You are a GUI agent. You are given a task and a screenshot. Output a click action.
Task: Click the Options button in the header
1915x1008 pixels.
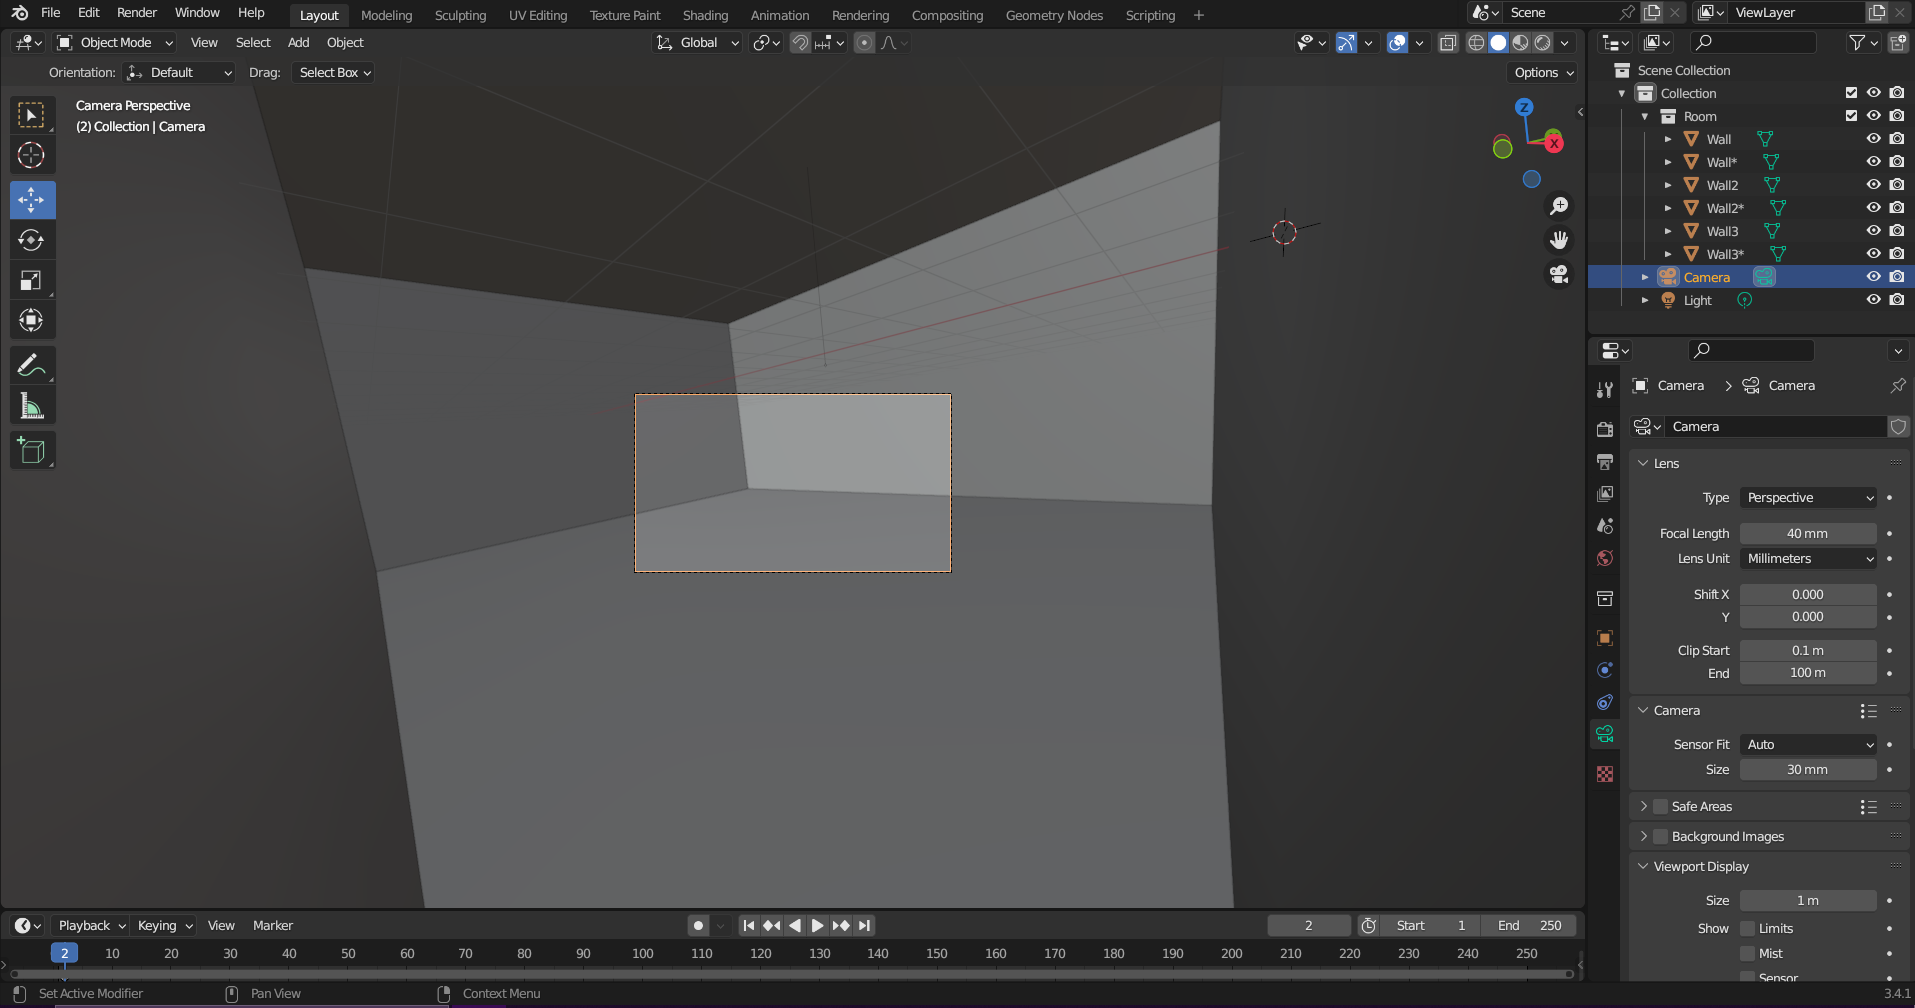click(x=1541, y=72)
